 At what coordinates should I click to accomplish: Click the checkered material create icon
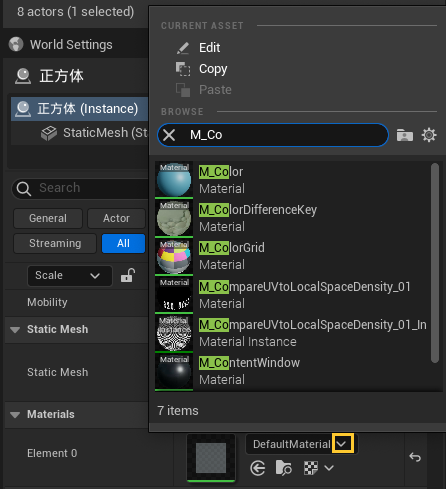click(311, 468)
